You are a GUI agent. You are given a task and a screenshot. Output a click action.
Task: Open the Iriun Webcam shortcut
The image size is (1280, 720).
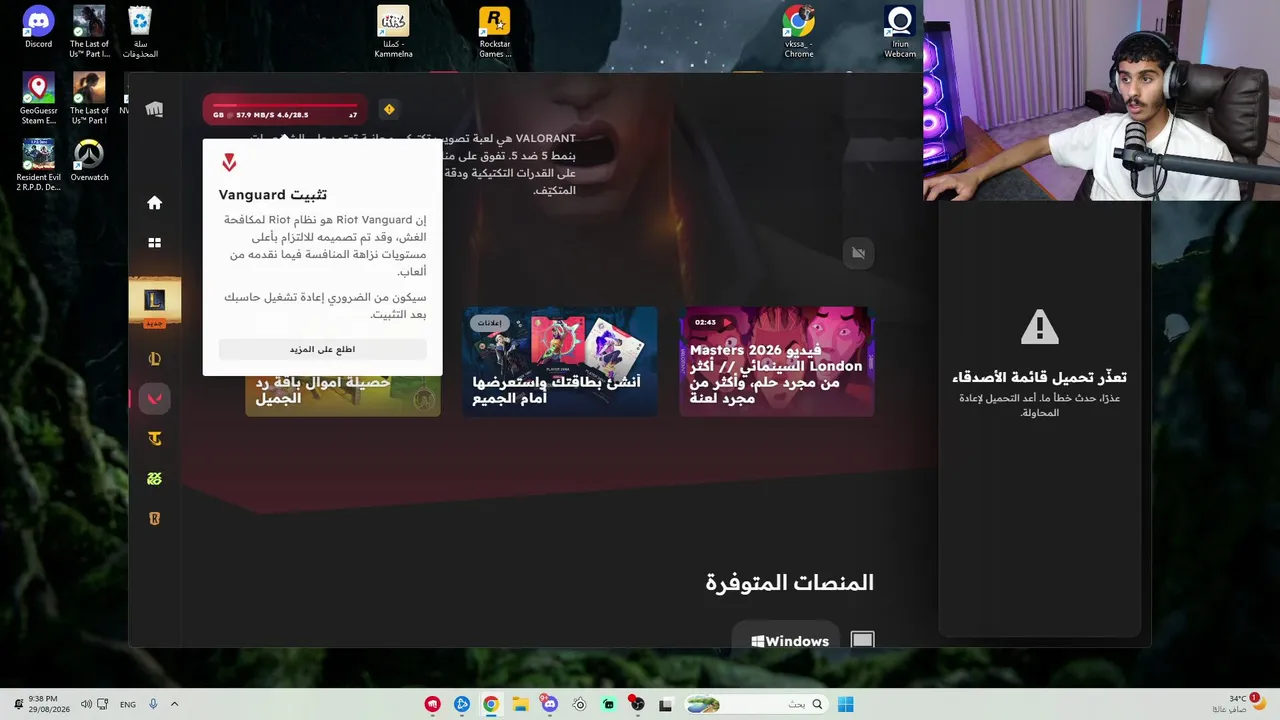tap(900, 33)
